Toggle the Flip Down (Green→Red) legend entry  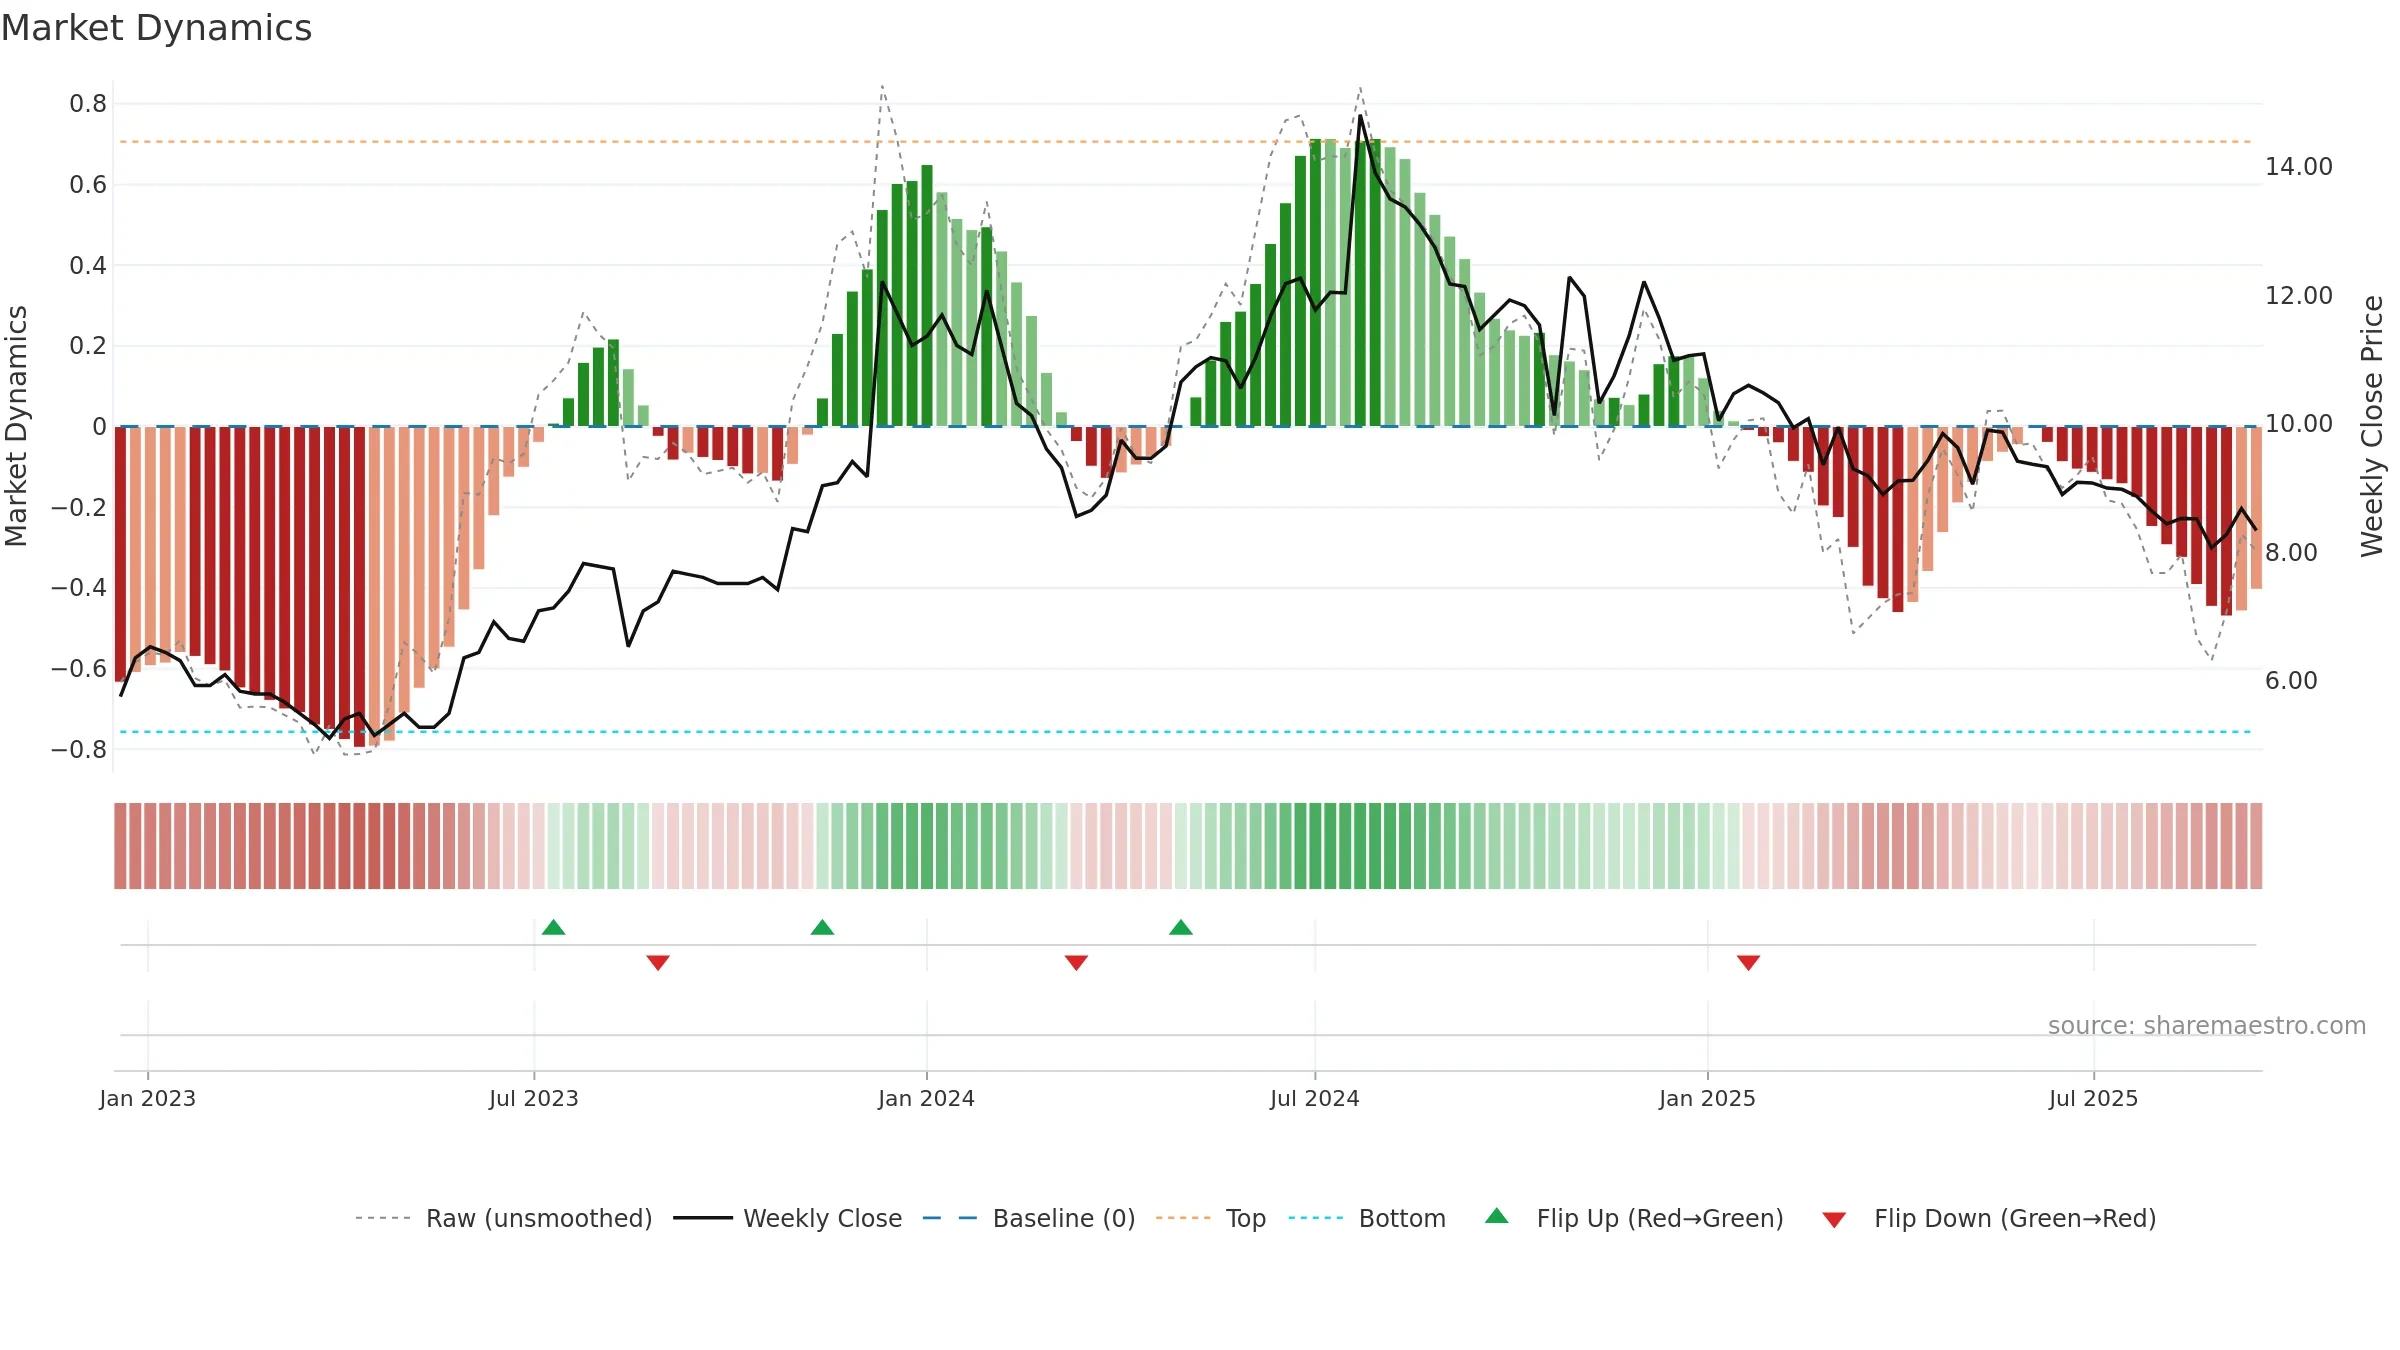click(1988, 1218)
